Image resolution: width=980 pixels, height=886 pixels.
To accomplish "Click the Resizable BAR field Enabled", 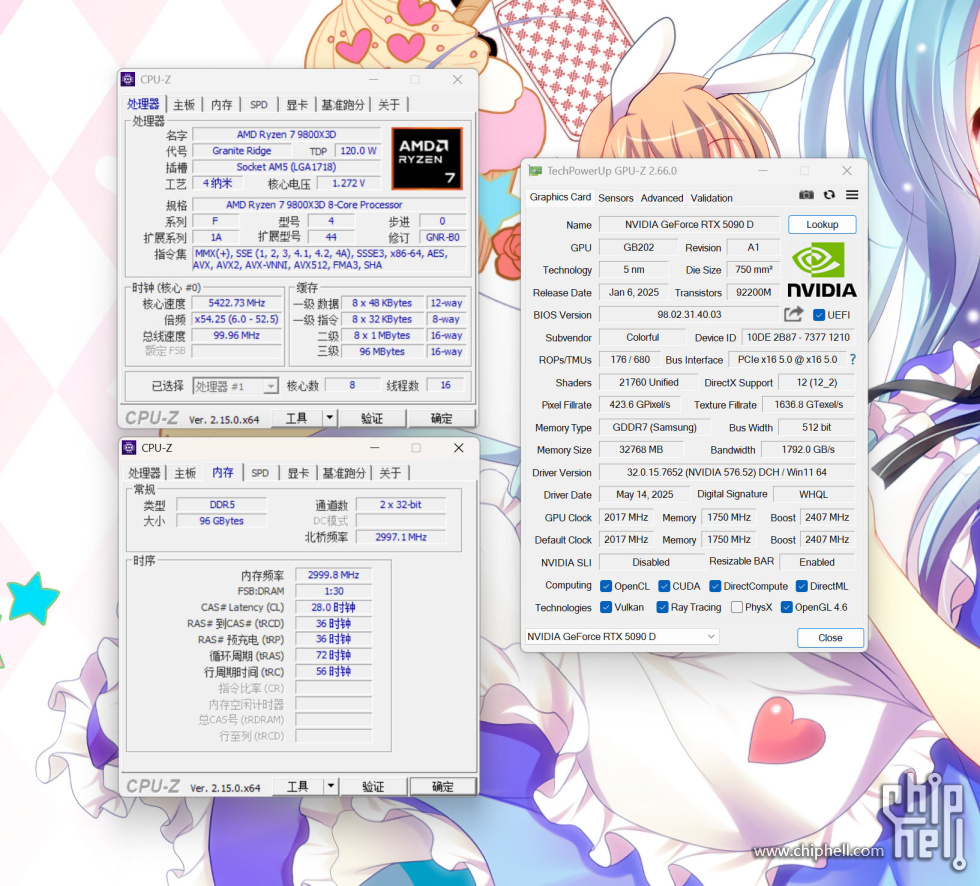I will pyautogui.click(x=816, y=562).
